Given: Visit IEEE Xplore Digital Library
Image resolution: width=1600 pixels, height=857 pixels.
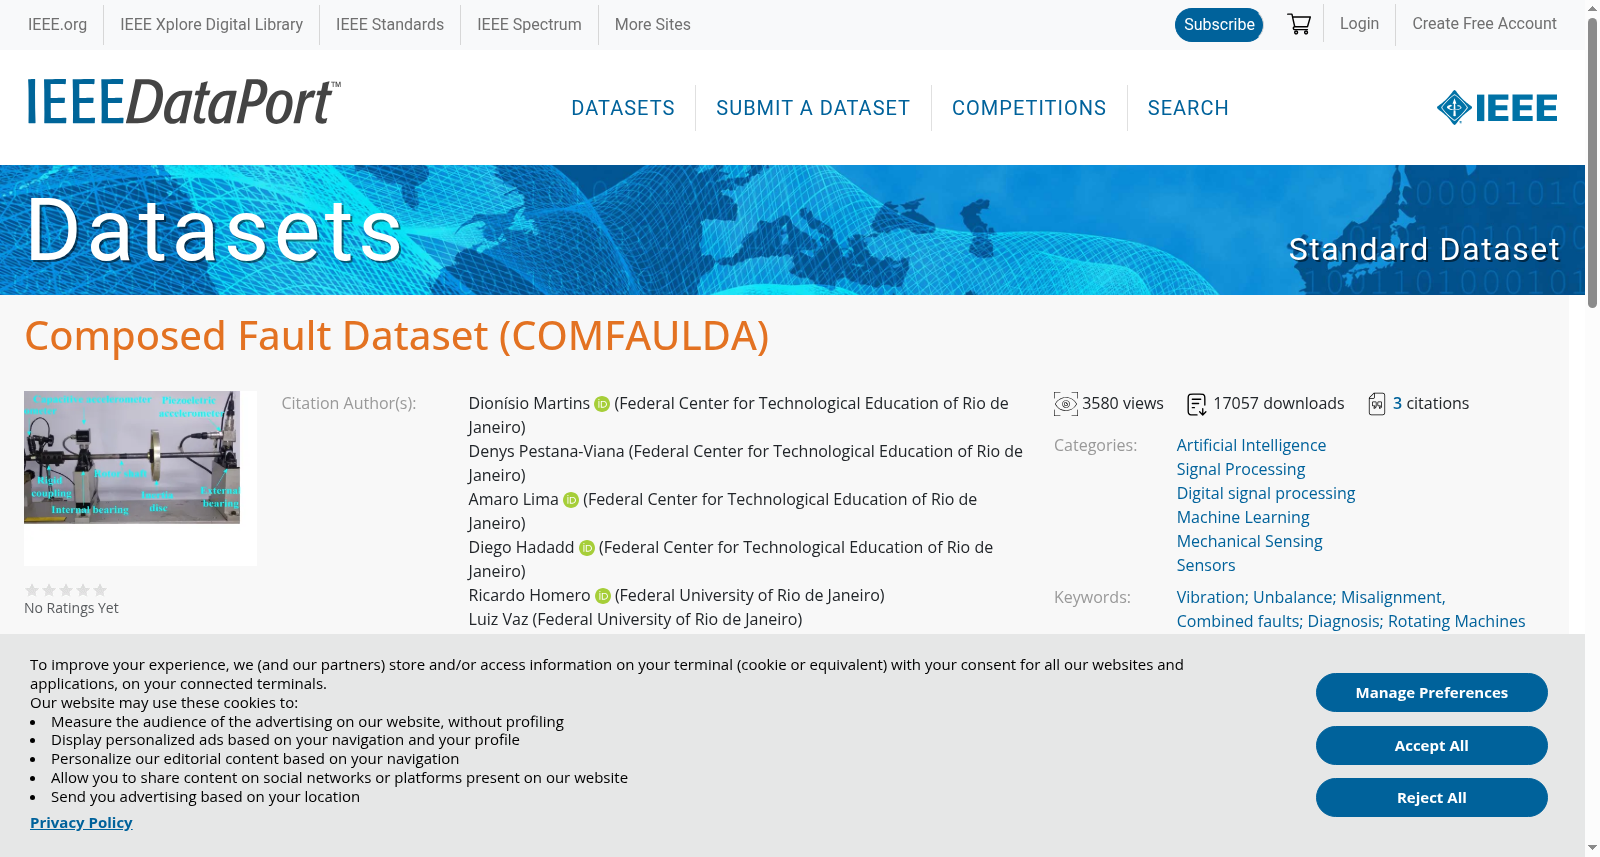Looking at the screenshot, I should pyautogui.click(x=211, y=24).
